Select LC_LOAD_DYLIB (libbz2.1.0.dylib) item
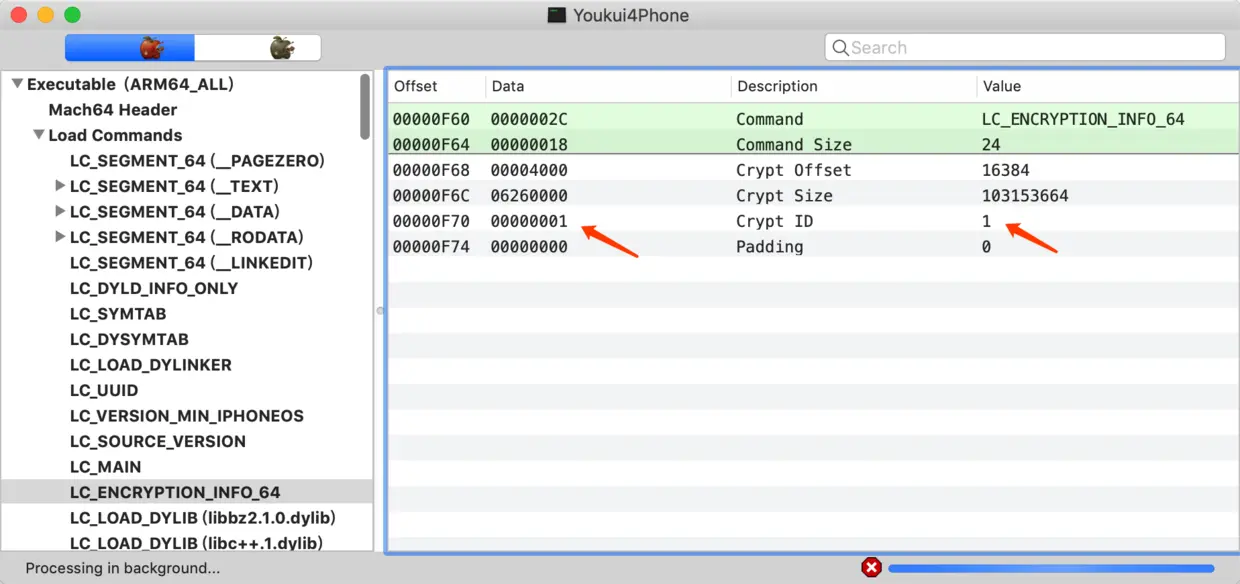Image resolution: width=1240 pixels, height=584 pixels. click(202, 518)
